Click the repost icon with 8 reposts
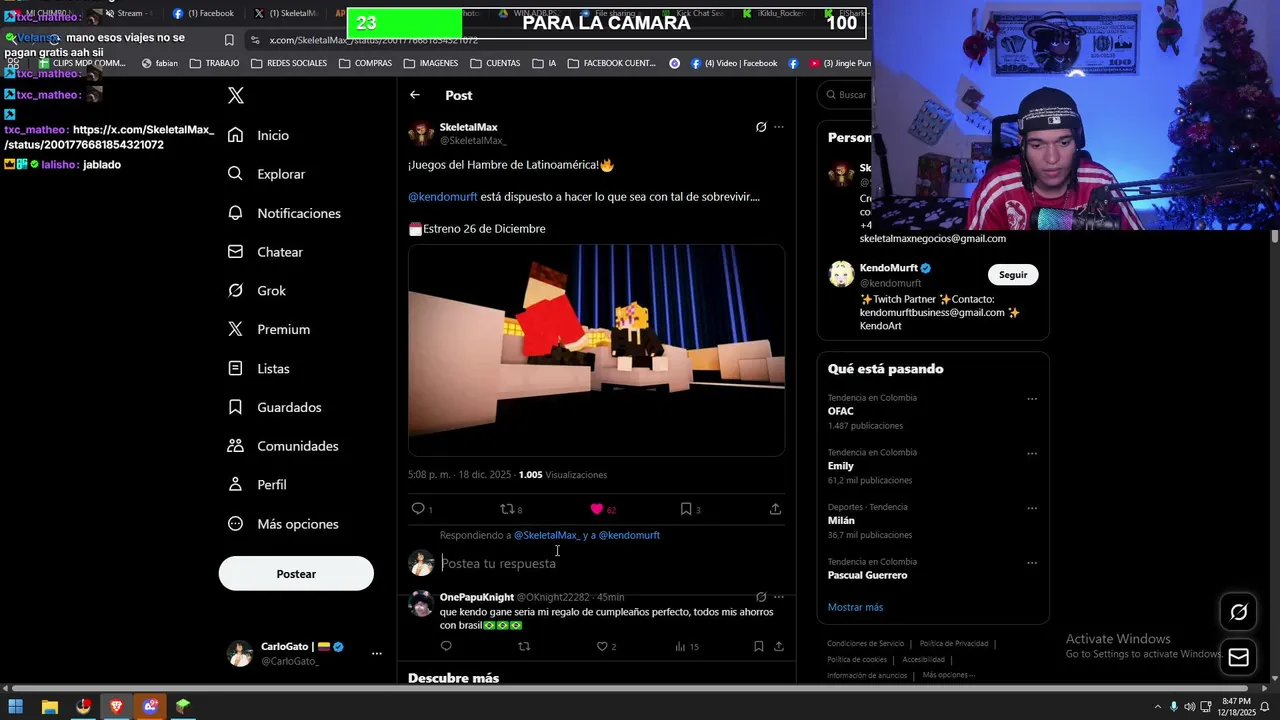The height and width of the screenshot is (720, 1280). pyautogui.click(x=511, y=509)
